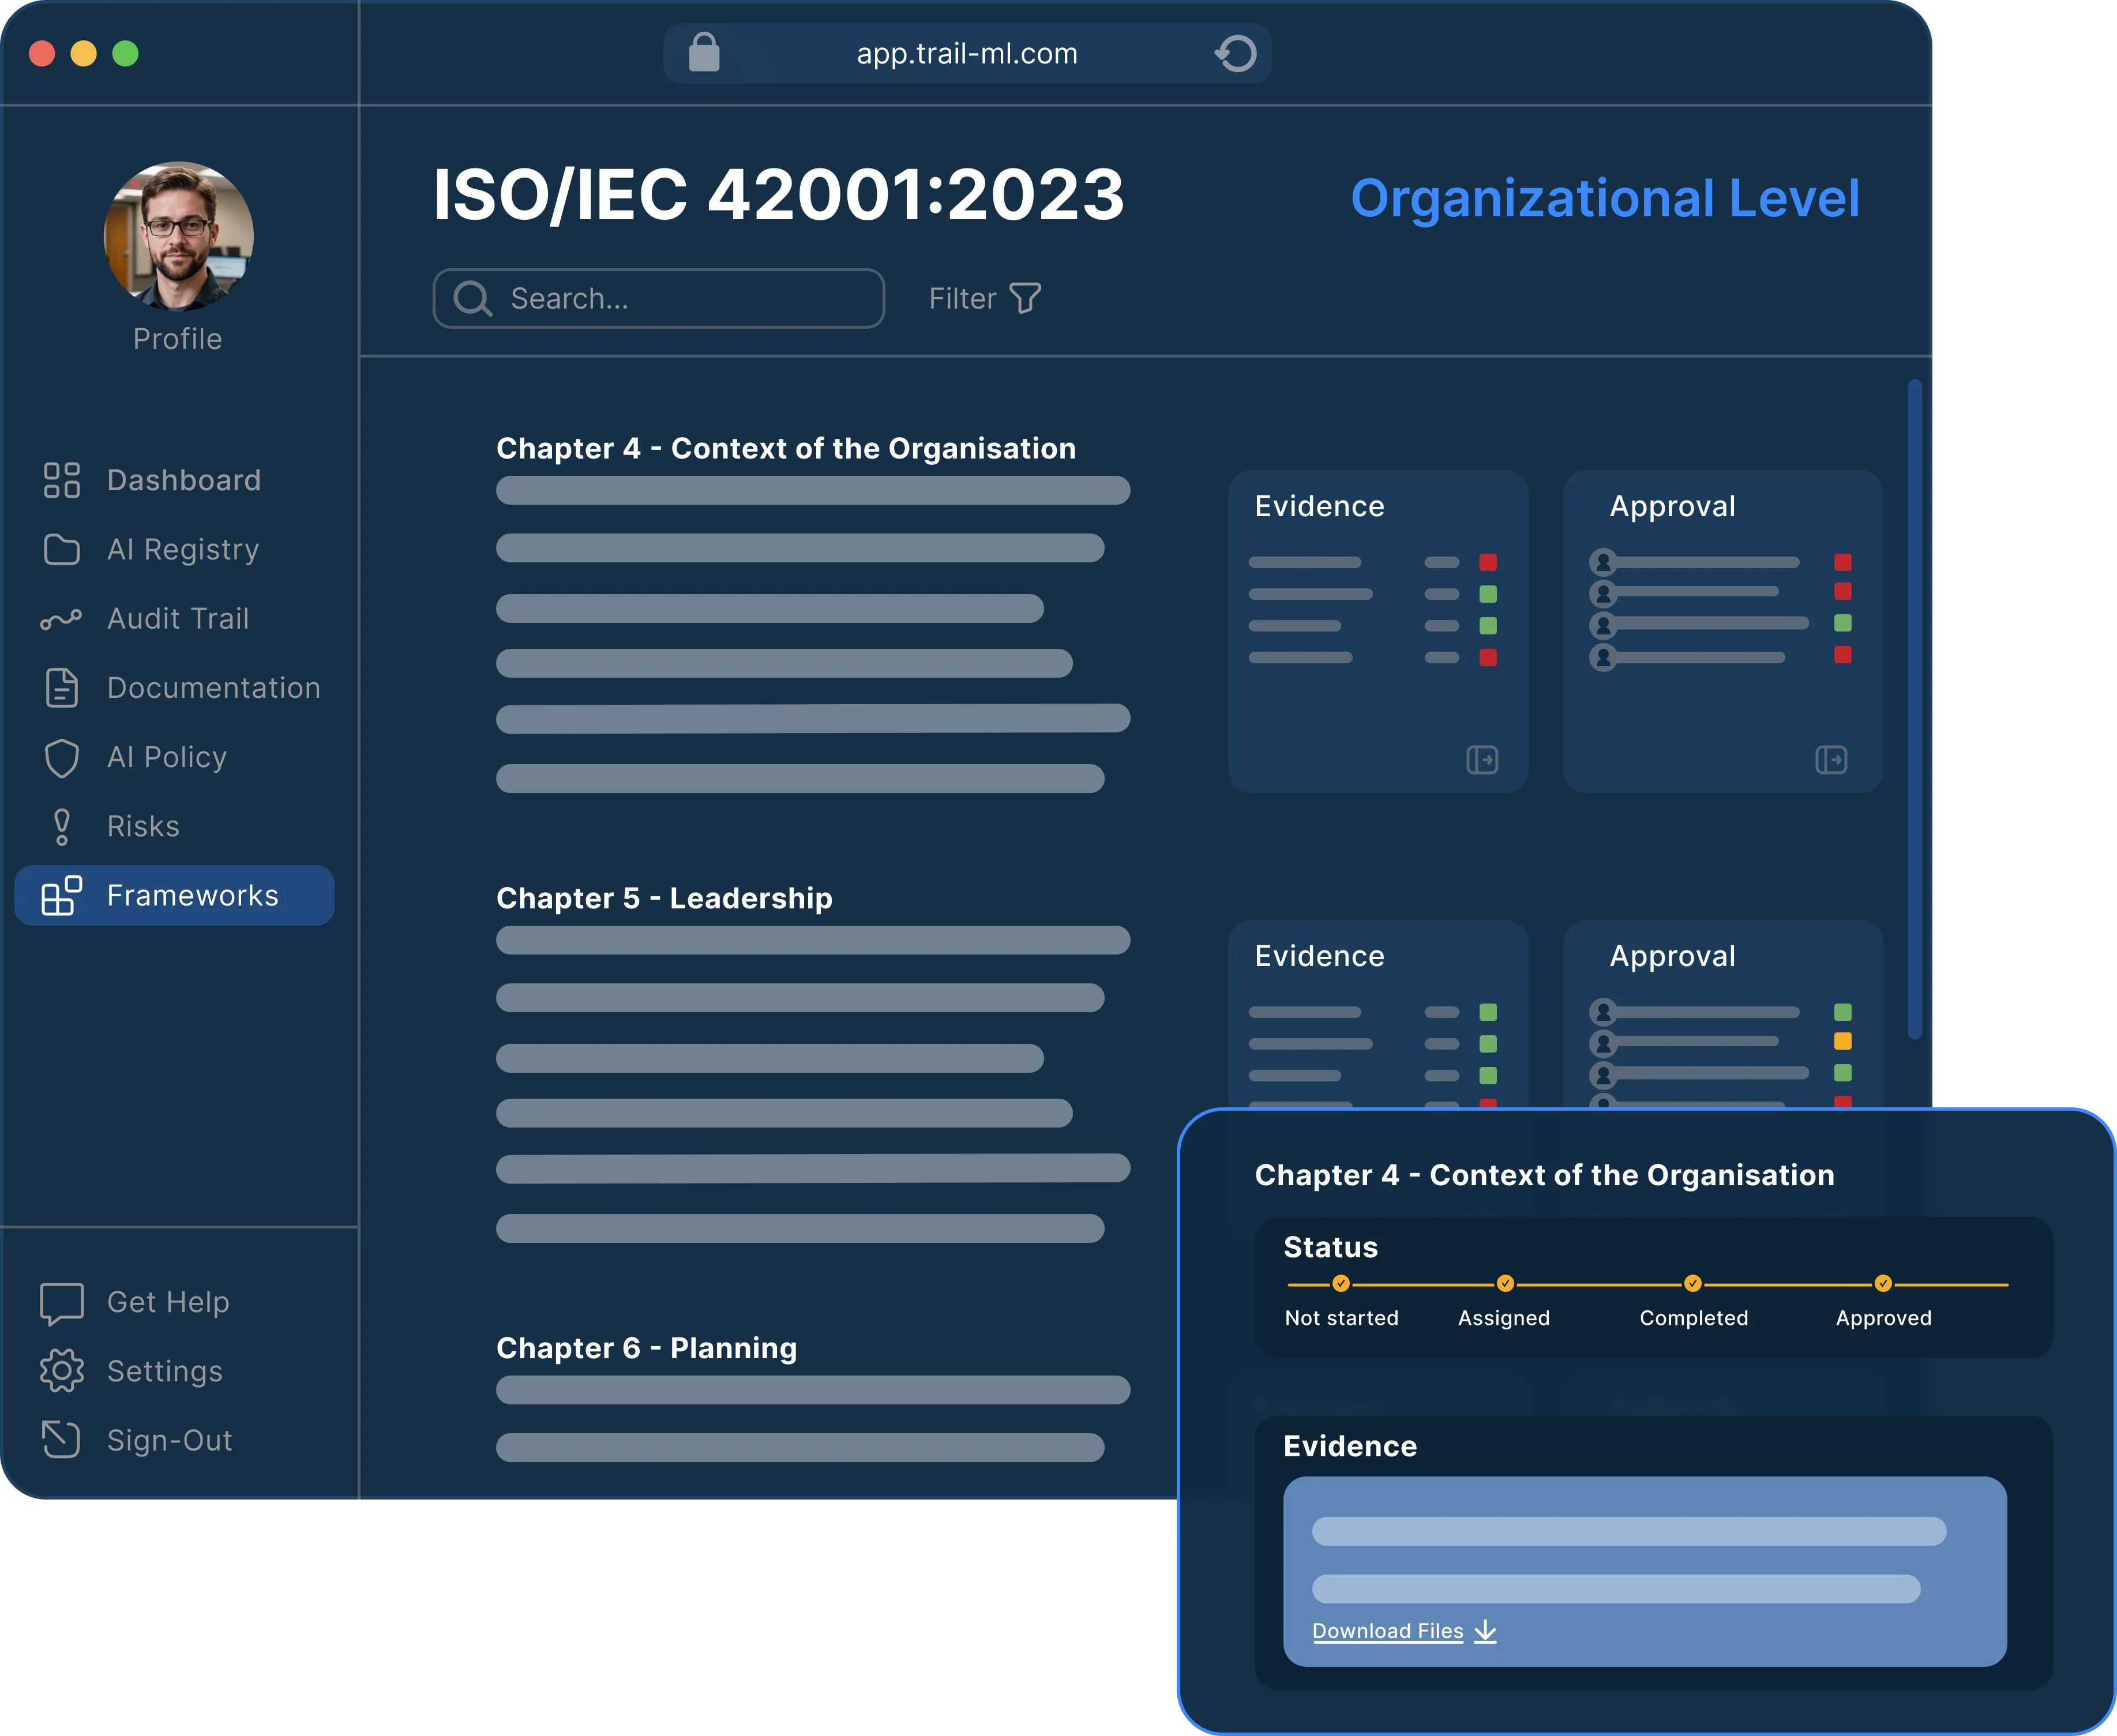This screenshot has height=1736, width=2117.
Task: Click the Get Help chat bubble icon
Action: pyautogui.click(x=61, y=1303)
